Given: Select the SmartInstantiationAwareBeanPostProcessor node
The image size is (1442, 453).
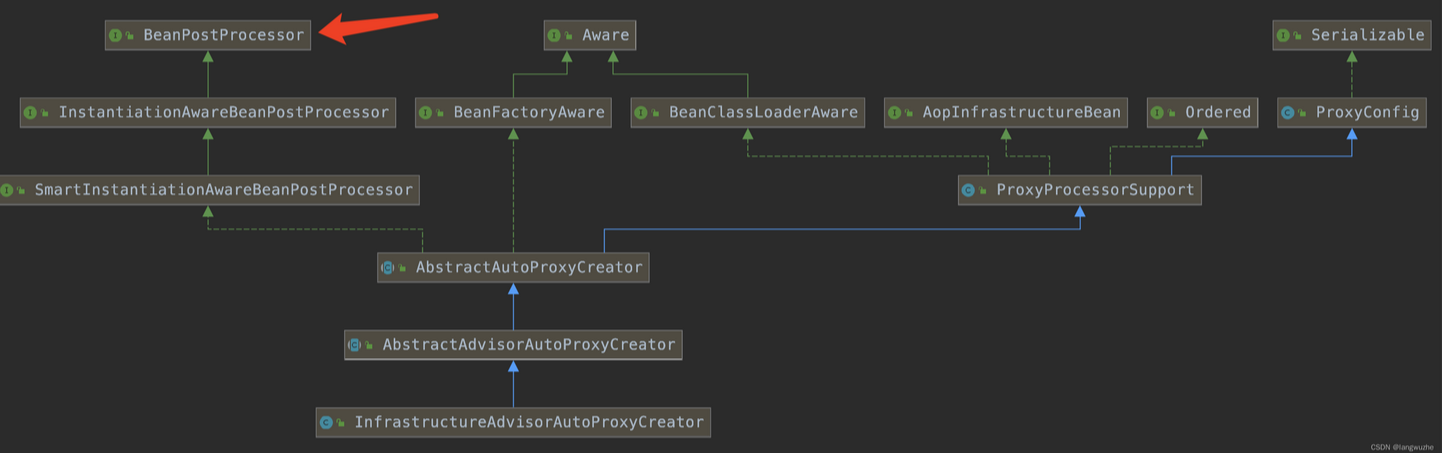Looking at the screenshot, I should point(208,189).
